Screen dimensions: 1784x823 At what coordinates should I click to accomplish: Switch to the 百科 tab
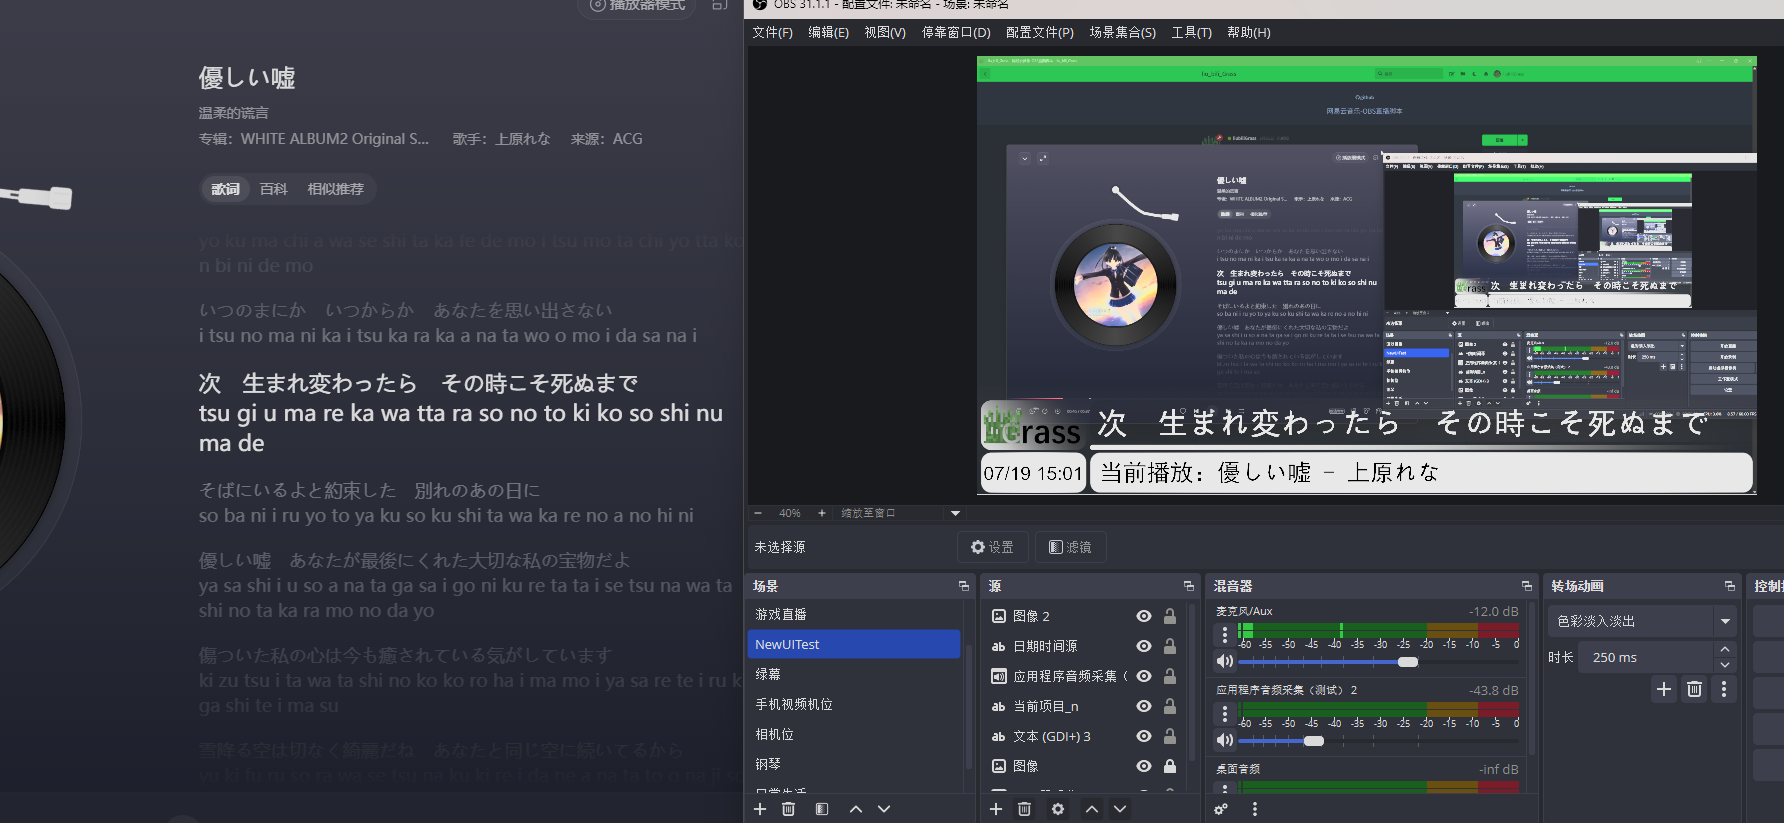(273, 189)
